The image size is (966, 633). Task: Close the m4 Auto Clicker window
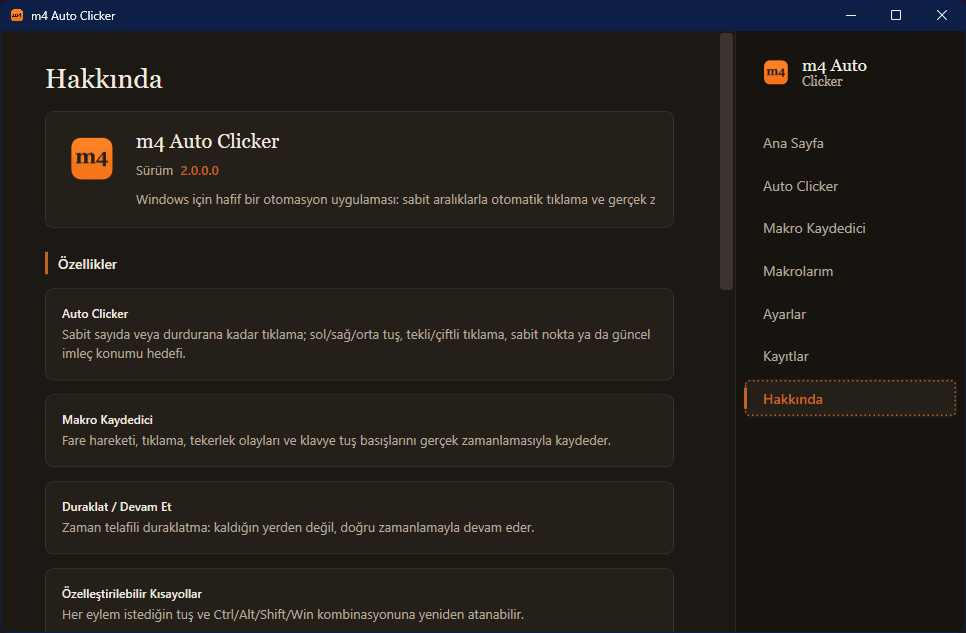(x=942, y=15)
